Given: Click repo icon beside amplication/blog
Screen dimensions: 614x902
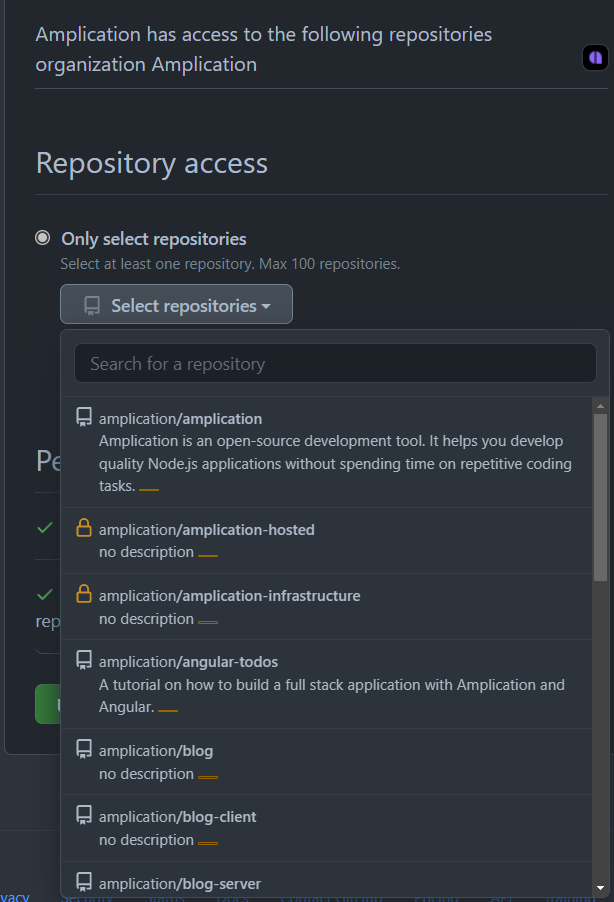Looking at the screenshot, I should point(85,750).
